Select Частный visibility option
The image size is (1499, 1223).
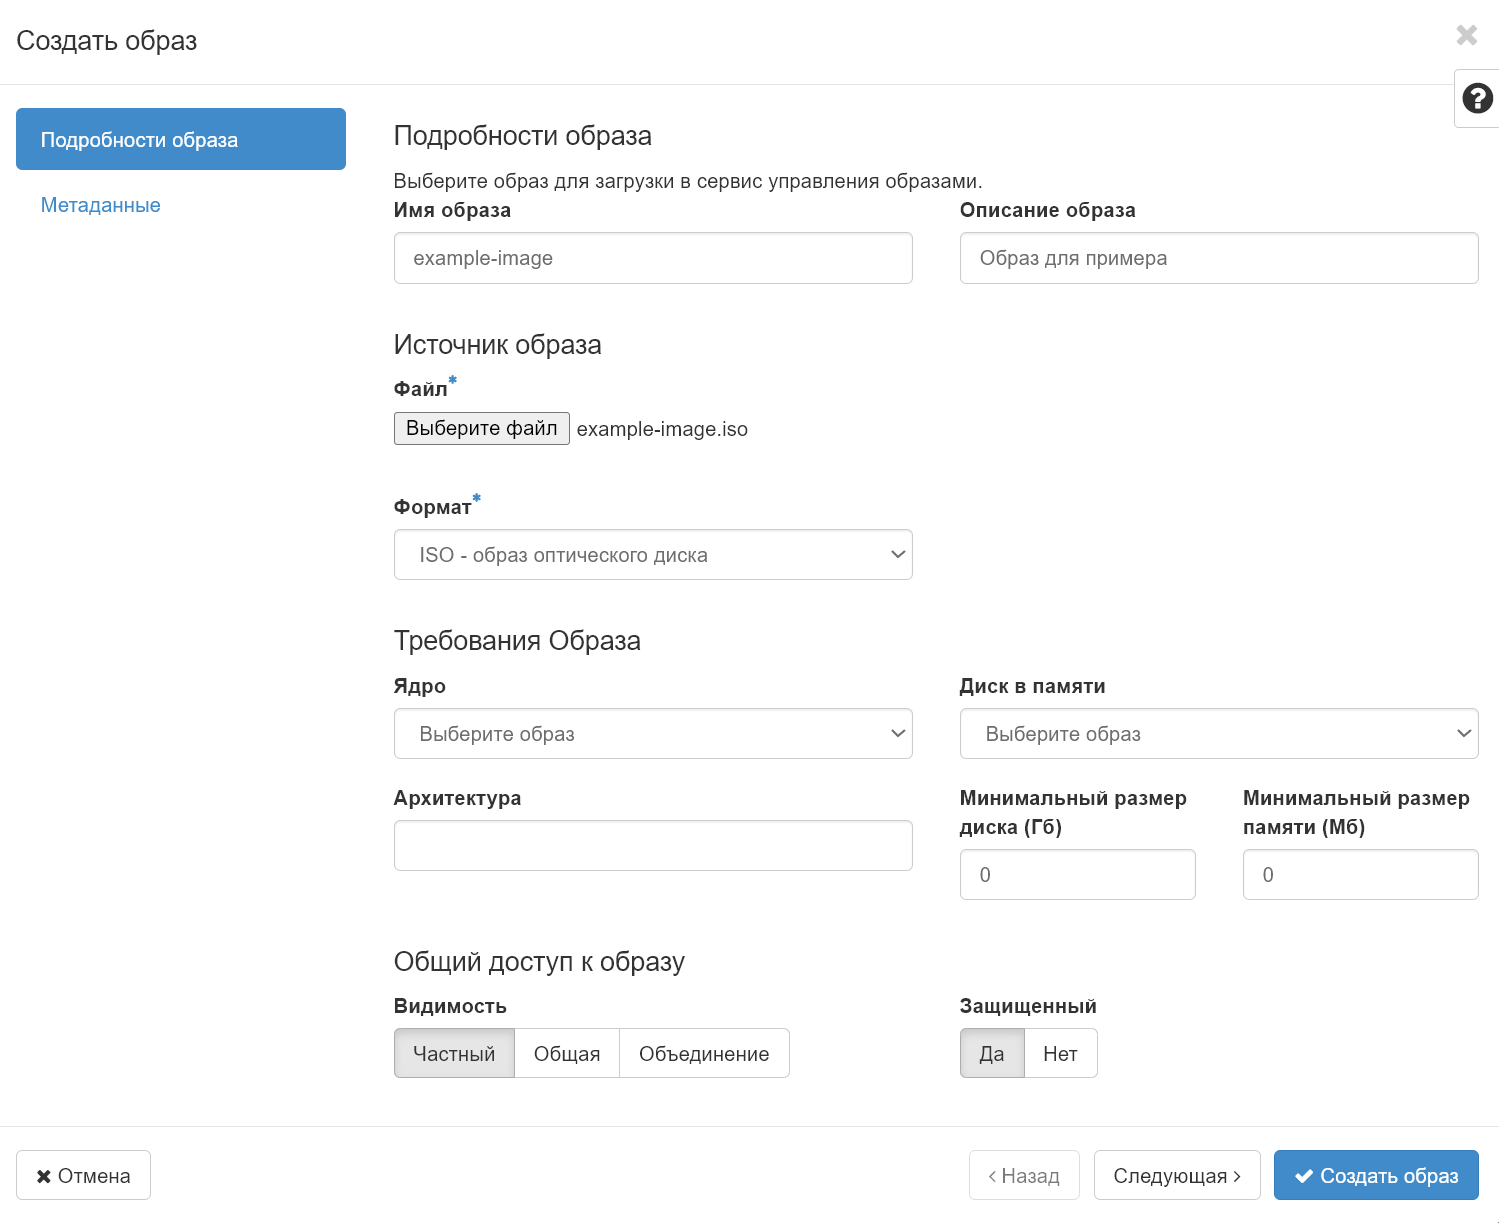pyautogui.click(x=454, y=1053)
